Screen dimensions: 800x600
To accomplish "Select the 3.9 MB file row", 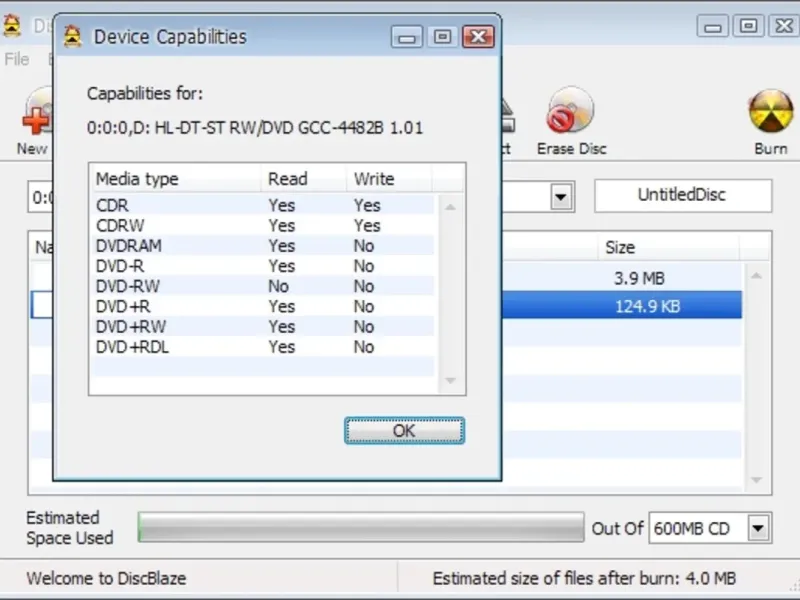I will tap(622, 278).
